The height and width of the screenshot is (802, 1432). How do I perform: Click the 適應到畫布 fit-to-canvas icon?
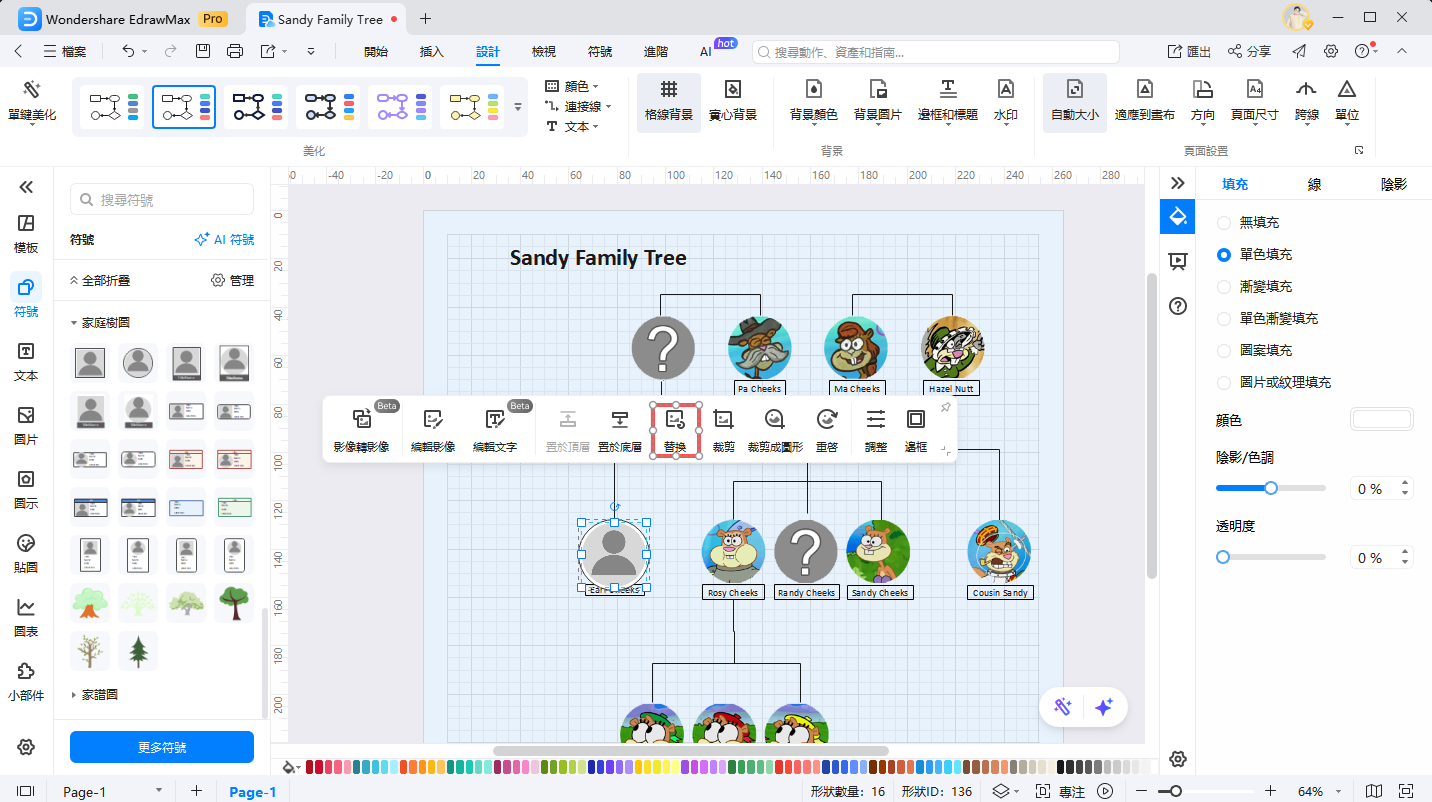(1144, 90)
